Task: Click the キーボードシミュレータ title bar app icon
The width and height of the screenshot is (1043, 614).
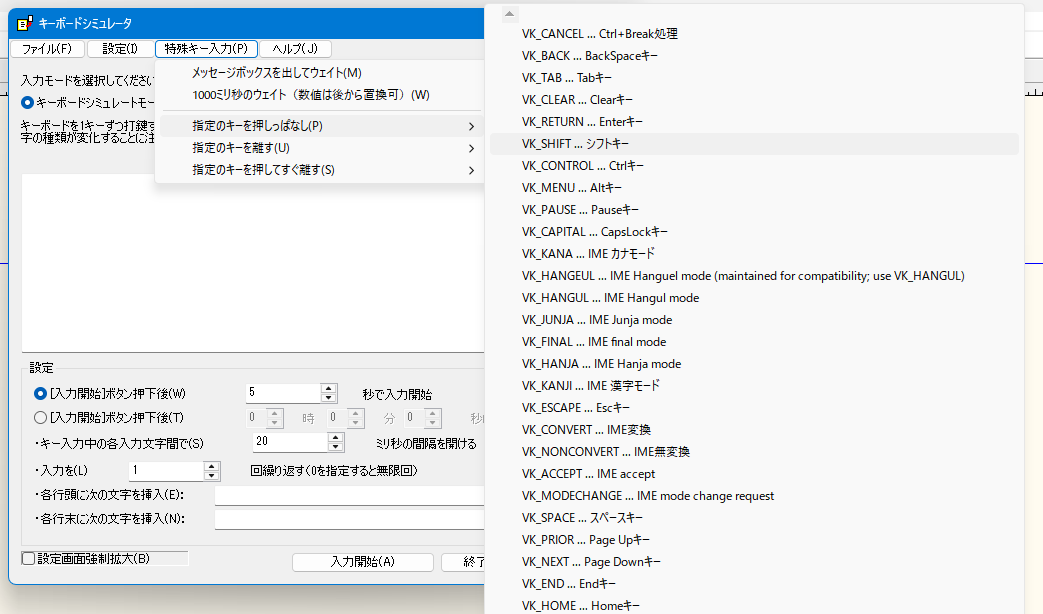Action: tap(24, 23)
